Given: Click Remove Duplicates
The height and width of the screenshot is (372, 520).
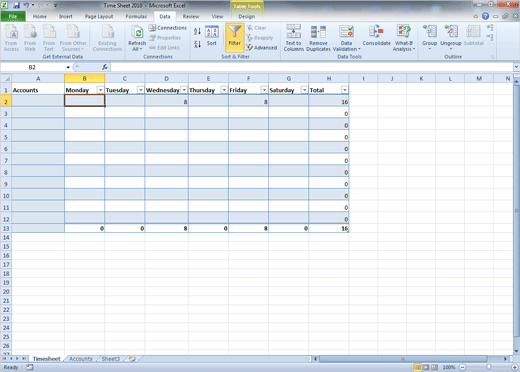Looking at the screenshot, I should 318,38.
